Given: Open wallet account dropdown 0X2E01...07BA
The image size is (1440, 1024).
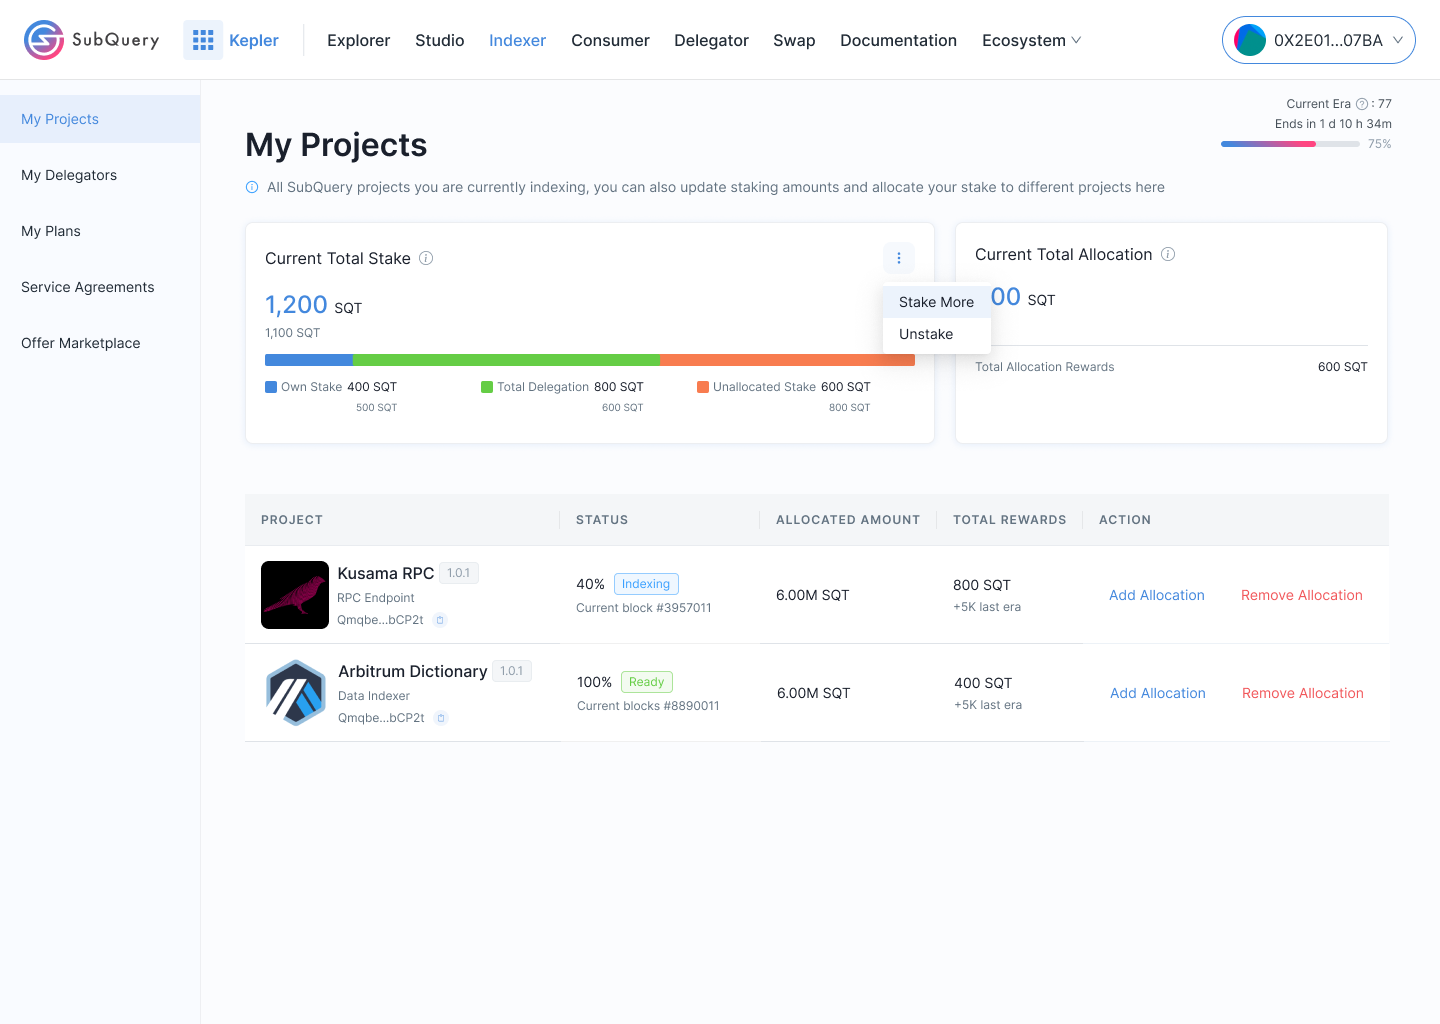Looking at the screenshot, I should pos(1318,40).
